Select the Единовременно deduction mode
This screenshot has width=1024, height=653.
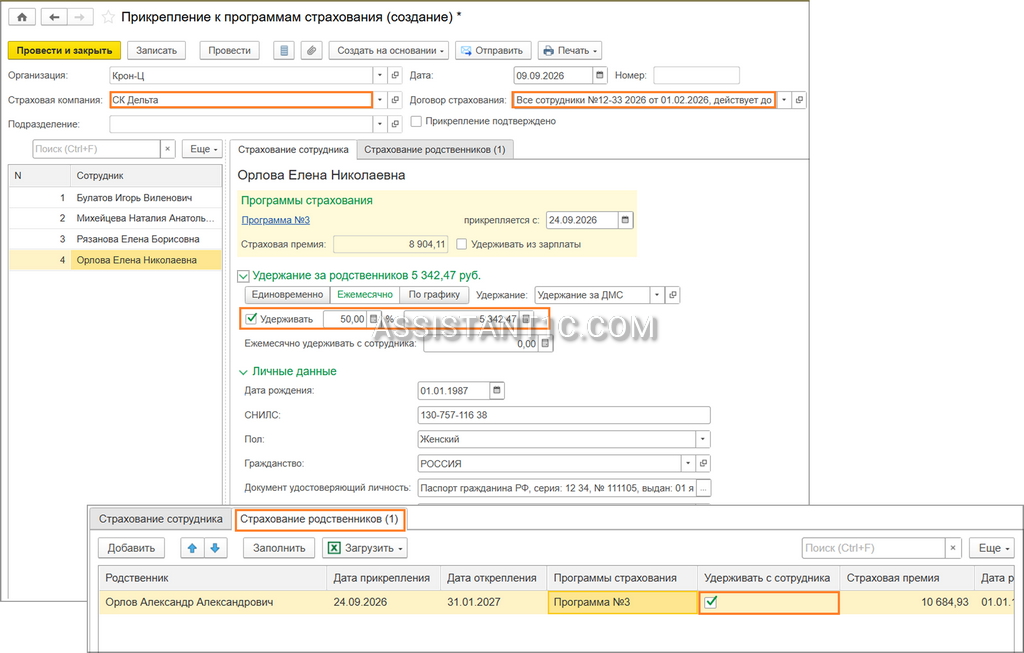click(x=287, y=295)
